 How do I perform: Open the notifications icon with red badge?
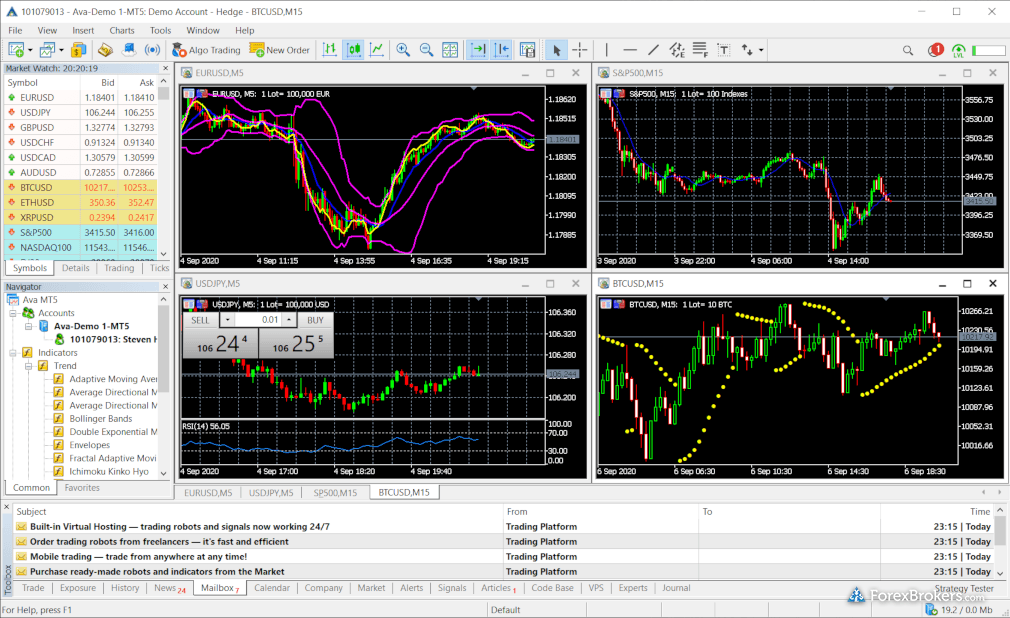point(935,50)
